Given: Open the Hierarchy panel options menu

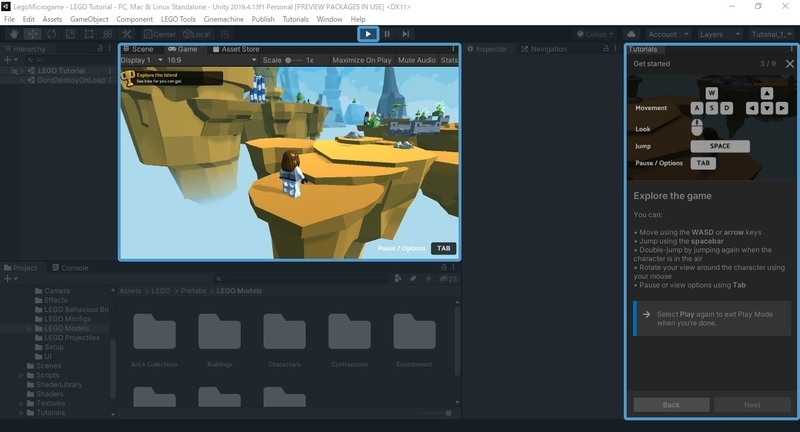Looking at the screenshot, I should 109,48.
